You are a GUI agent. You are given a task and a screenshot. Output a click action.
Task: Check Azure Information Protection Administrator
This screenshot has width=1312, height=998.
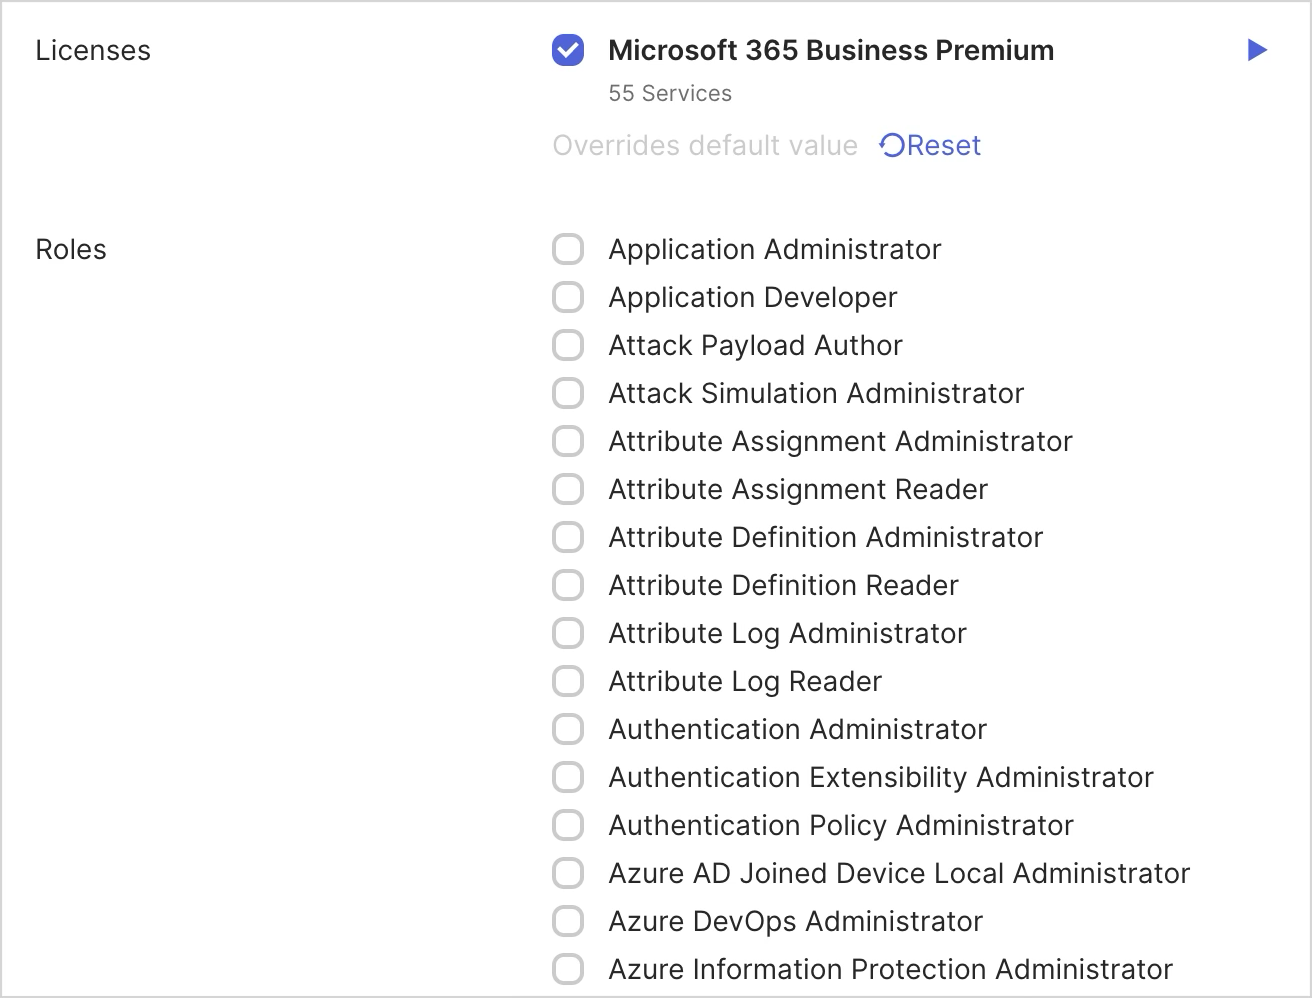(568, 969)
